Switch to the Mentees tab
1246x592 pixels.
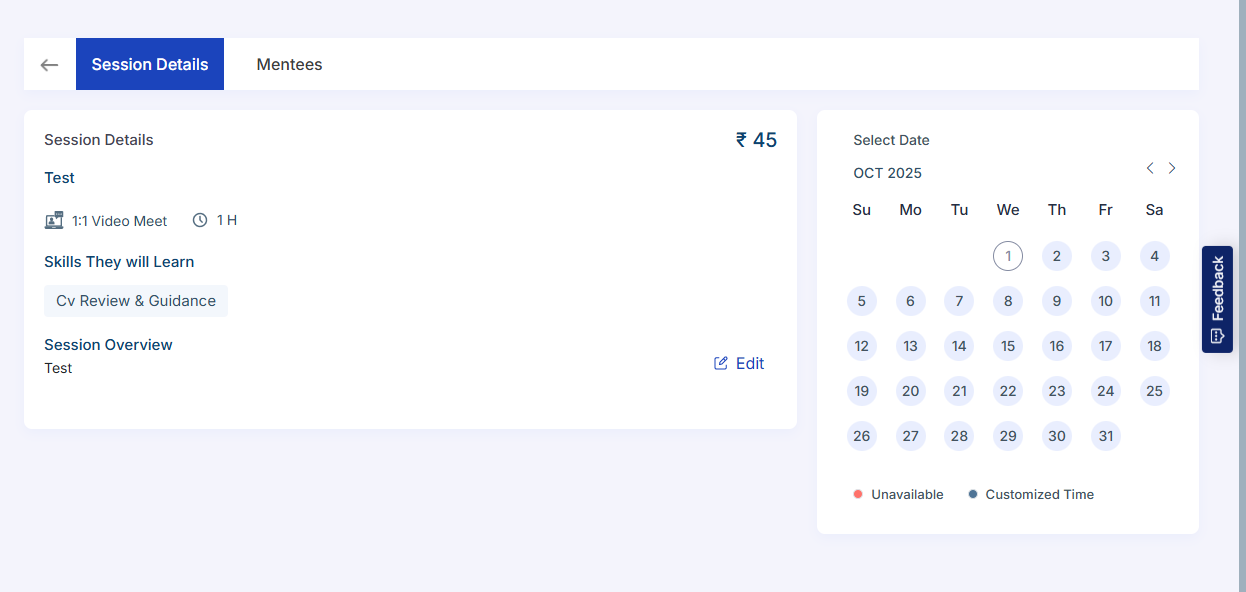[289, 65]
